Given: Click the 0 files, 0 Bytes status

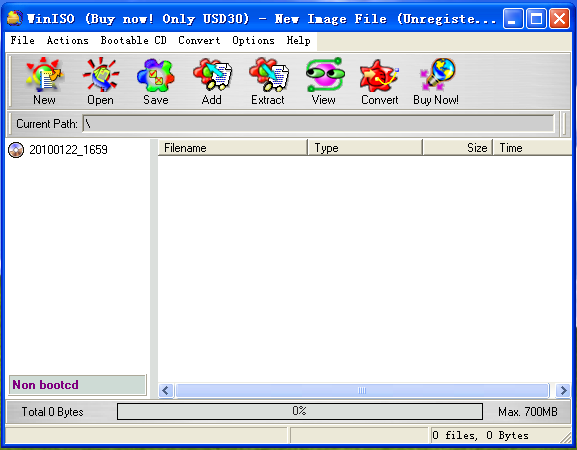Looking at the screenshot, I should 480,436.
